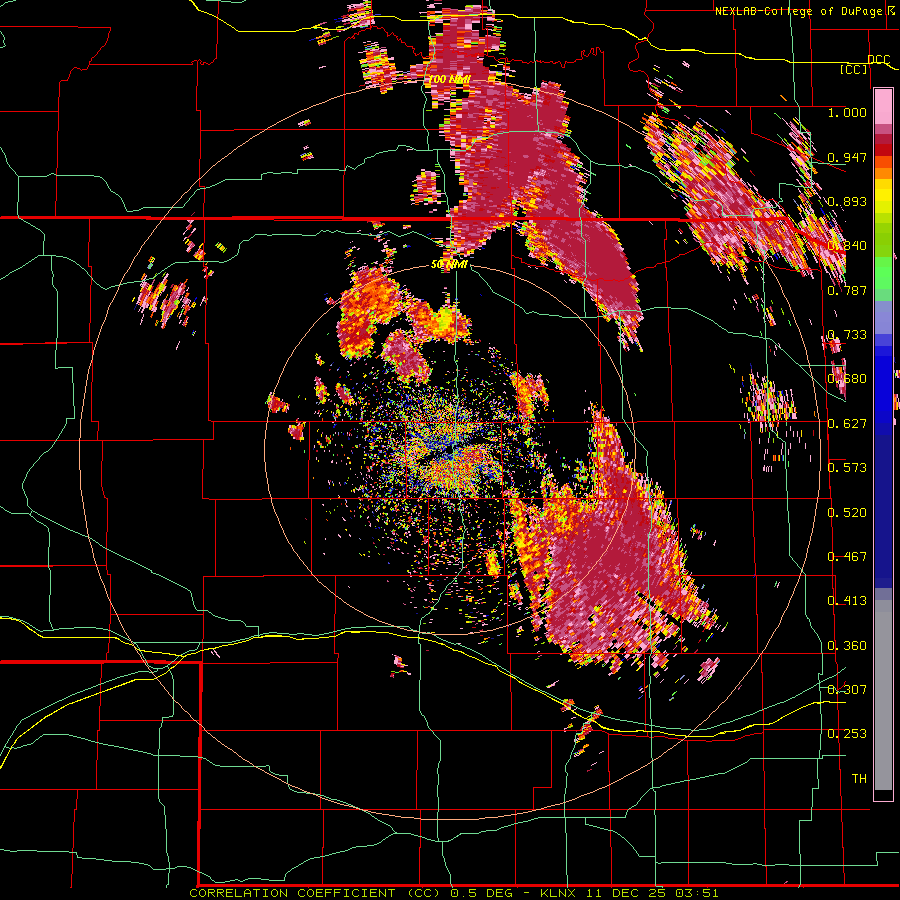Pick the light pink color at the top of the scale

[883, 106]
